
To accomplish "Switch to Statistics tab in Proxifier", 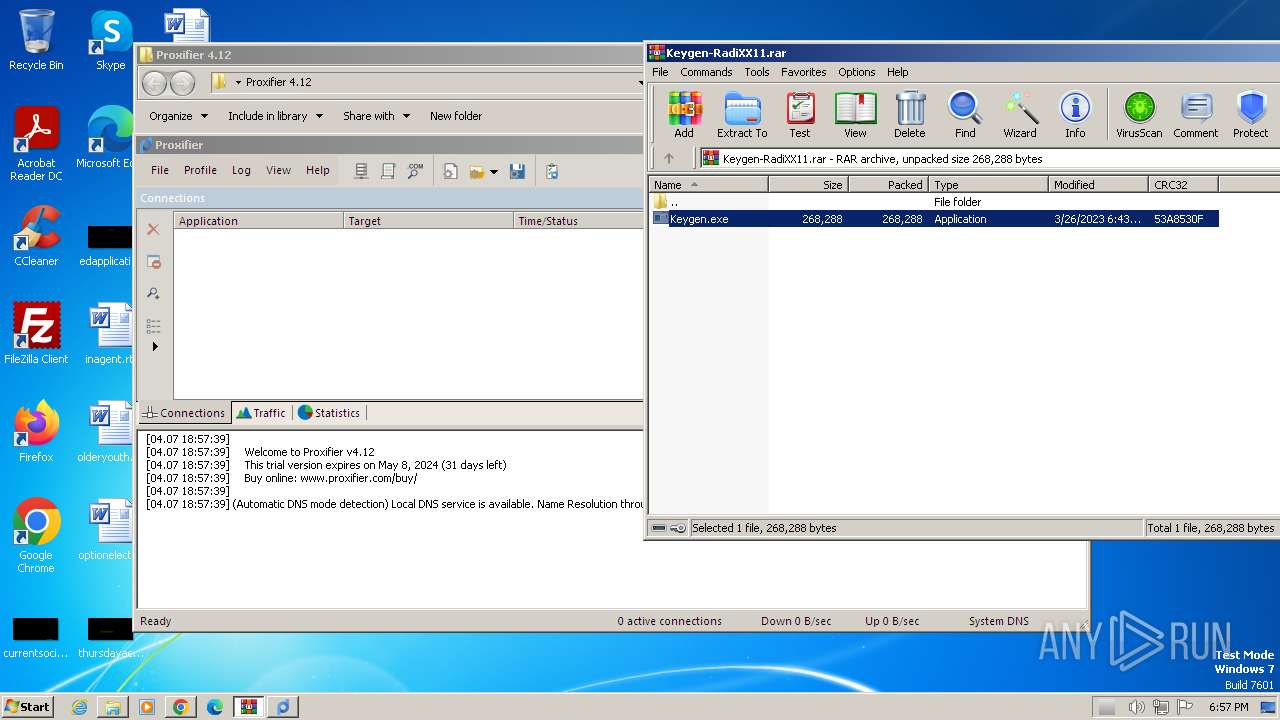I will coord(329,413).
